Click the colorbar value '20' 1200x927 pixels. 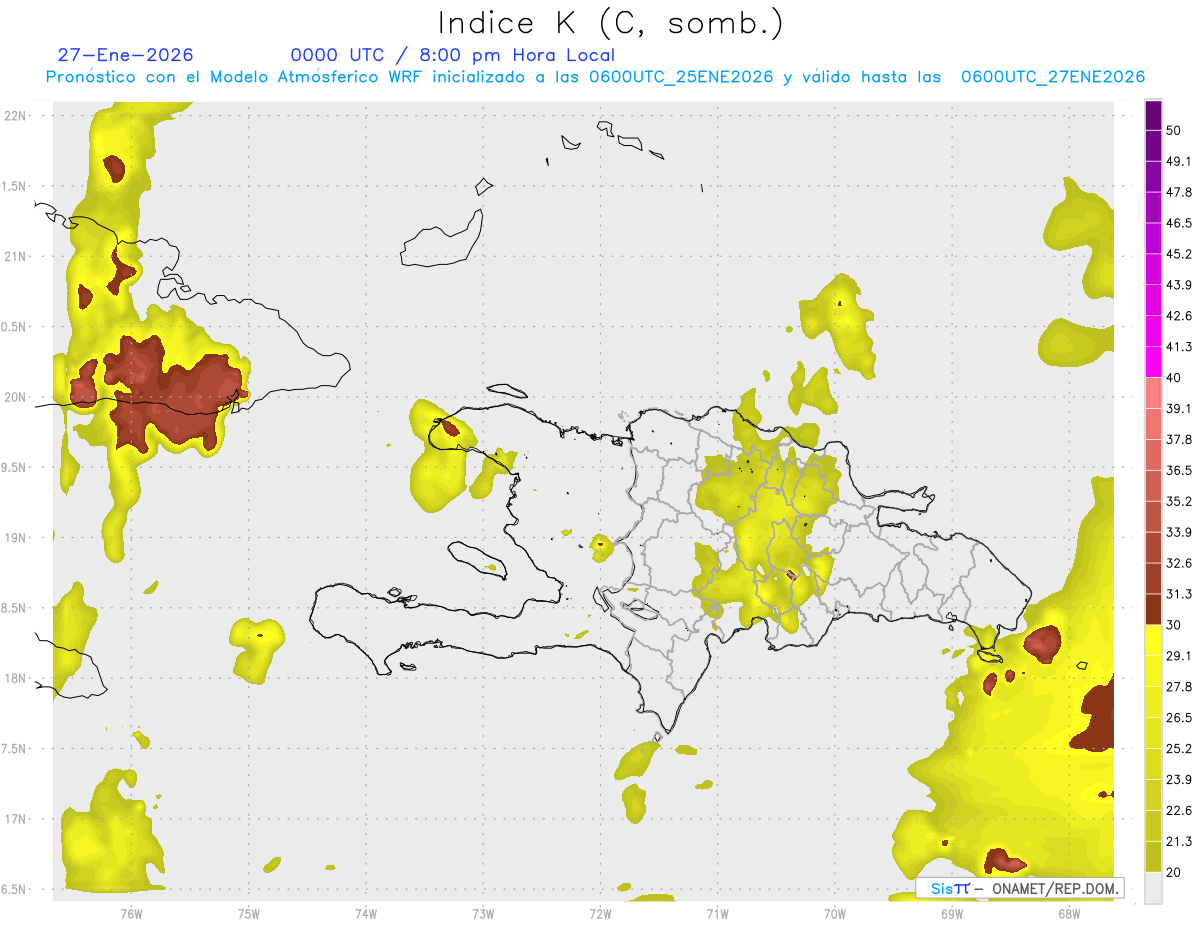tap(1175, 872)
